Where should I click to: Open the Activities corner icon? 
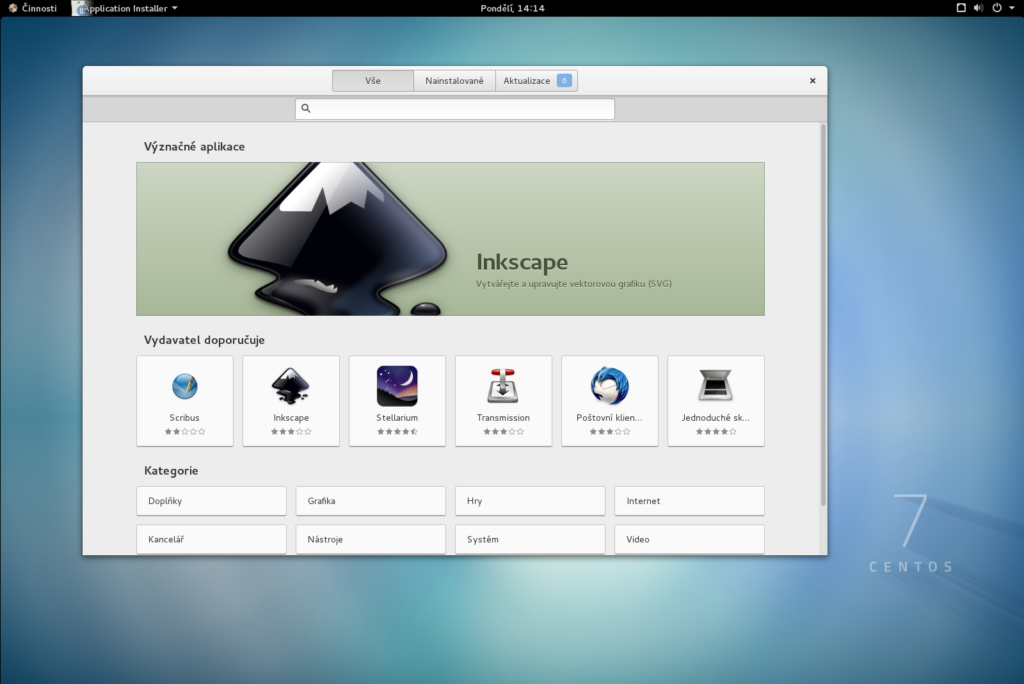pos(33,7)
